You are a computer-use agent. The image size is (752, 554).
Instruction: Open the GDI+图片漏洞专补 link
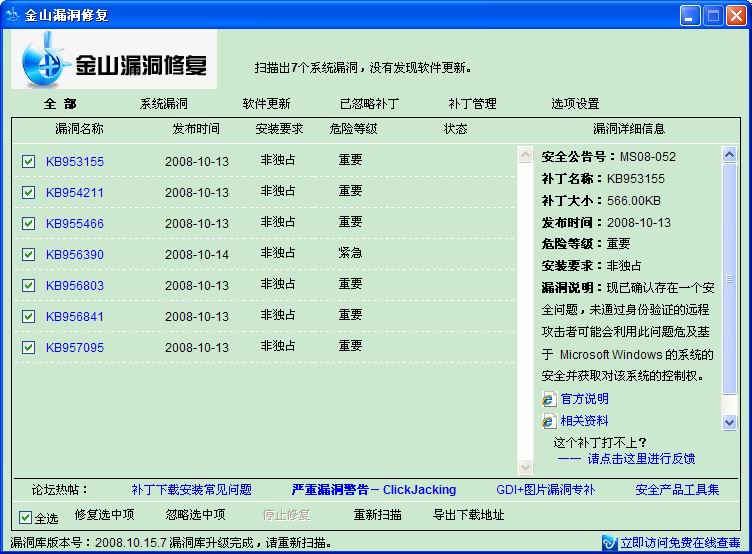pyautogui.click(x=546, y=490)
